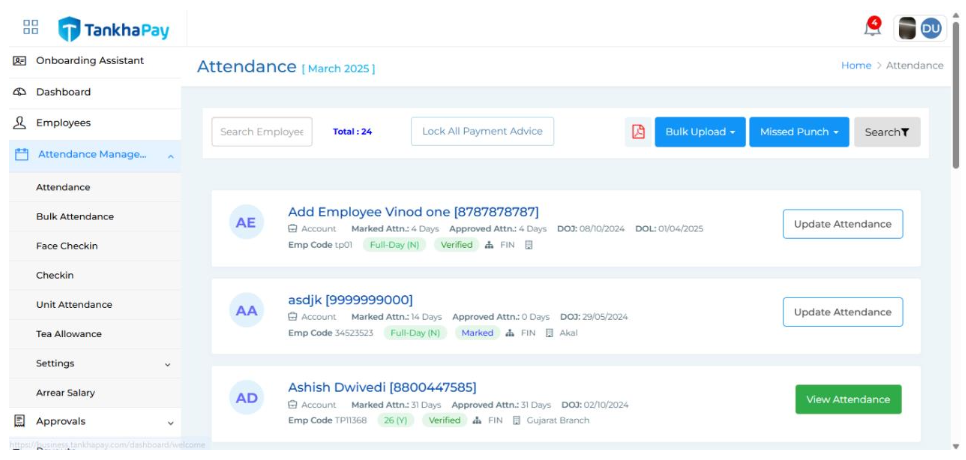This screenshot has height=460, width=966.
Task: Click the Dashboard sidebar icon
Action: pyautogui.click(x=19, y=92)
